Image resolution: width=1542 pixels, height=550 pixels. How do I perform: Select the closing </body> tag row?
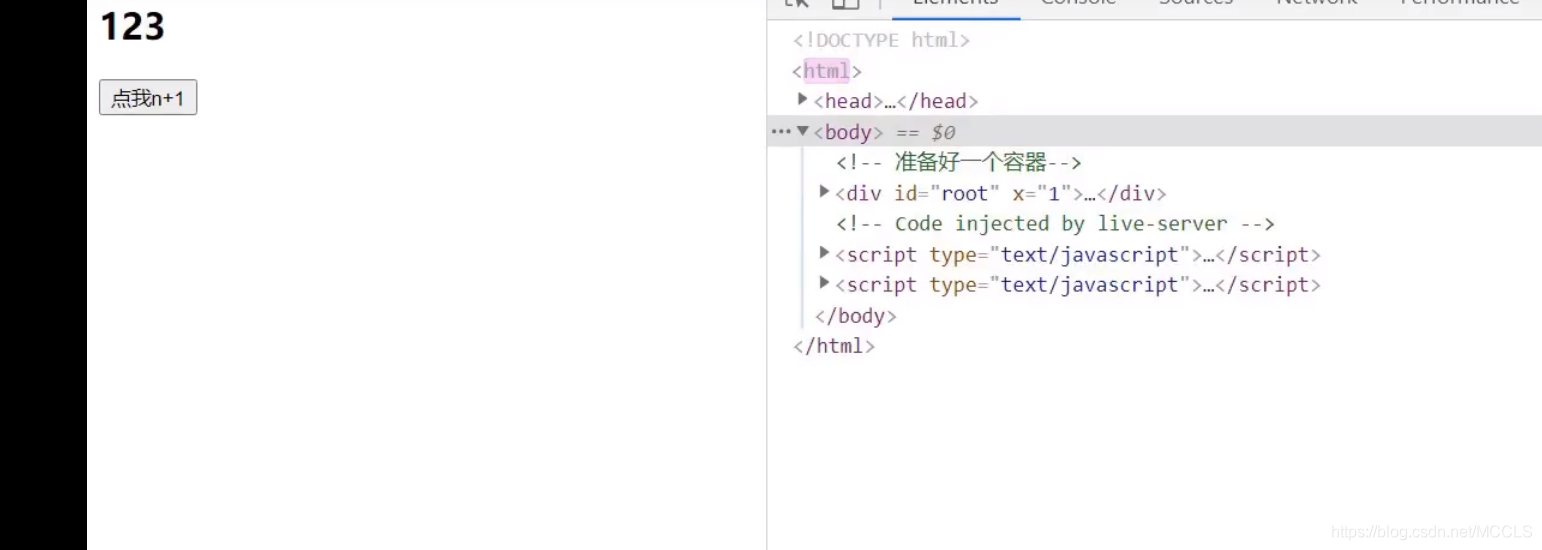pos(855,316)
